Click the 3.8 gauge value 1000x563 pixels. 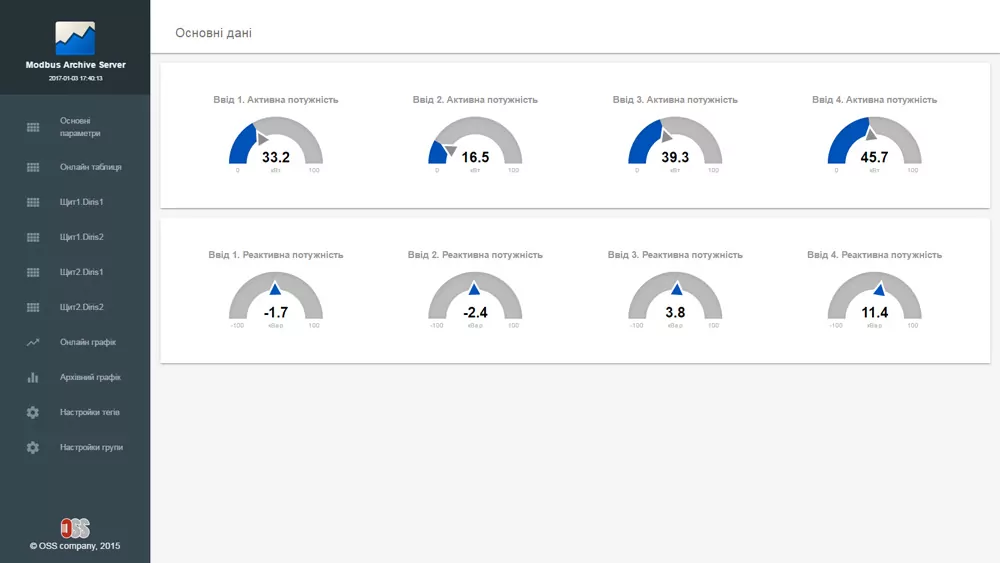click(x=675, y=312)
